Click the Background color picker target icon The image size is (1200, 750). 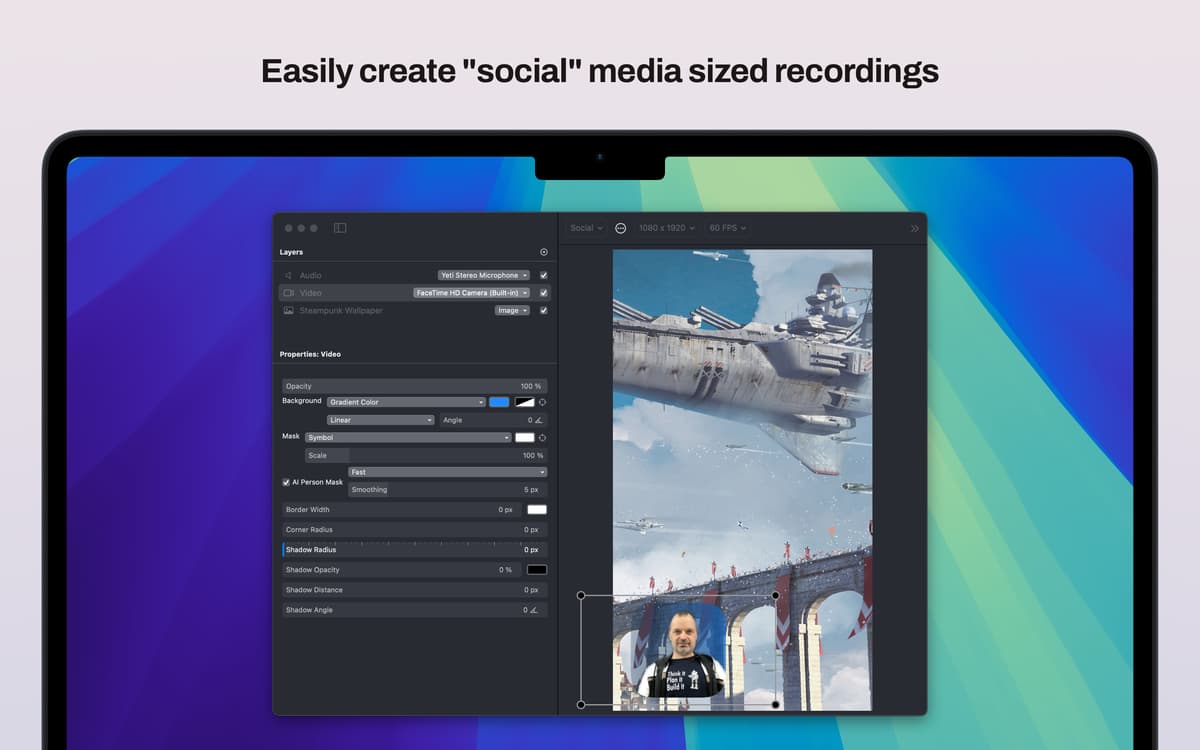[x=543, y=402]
